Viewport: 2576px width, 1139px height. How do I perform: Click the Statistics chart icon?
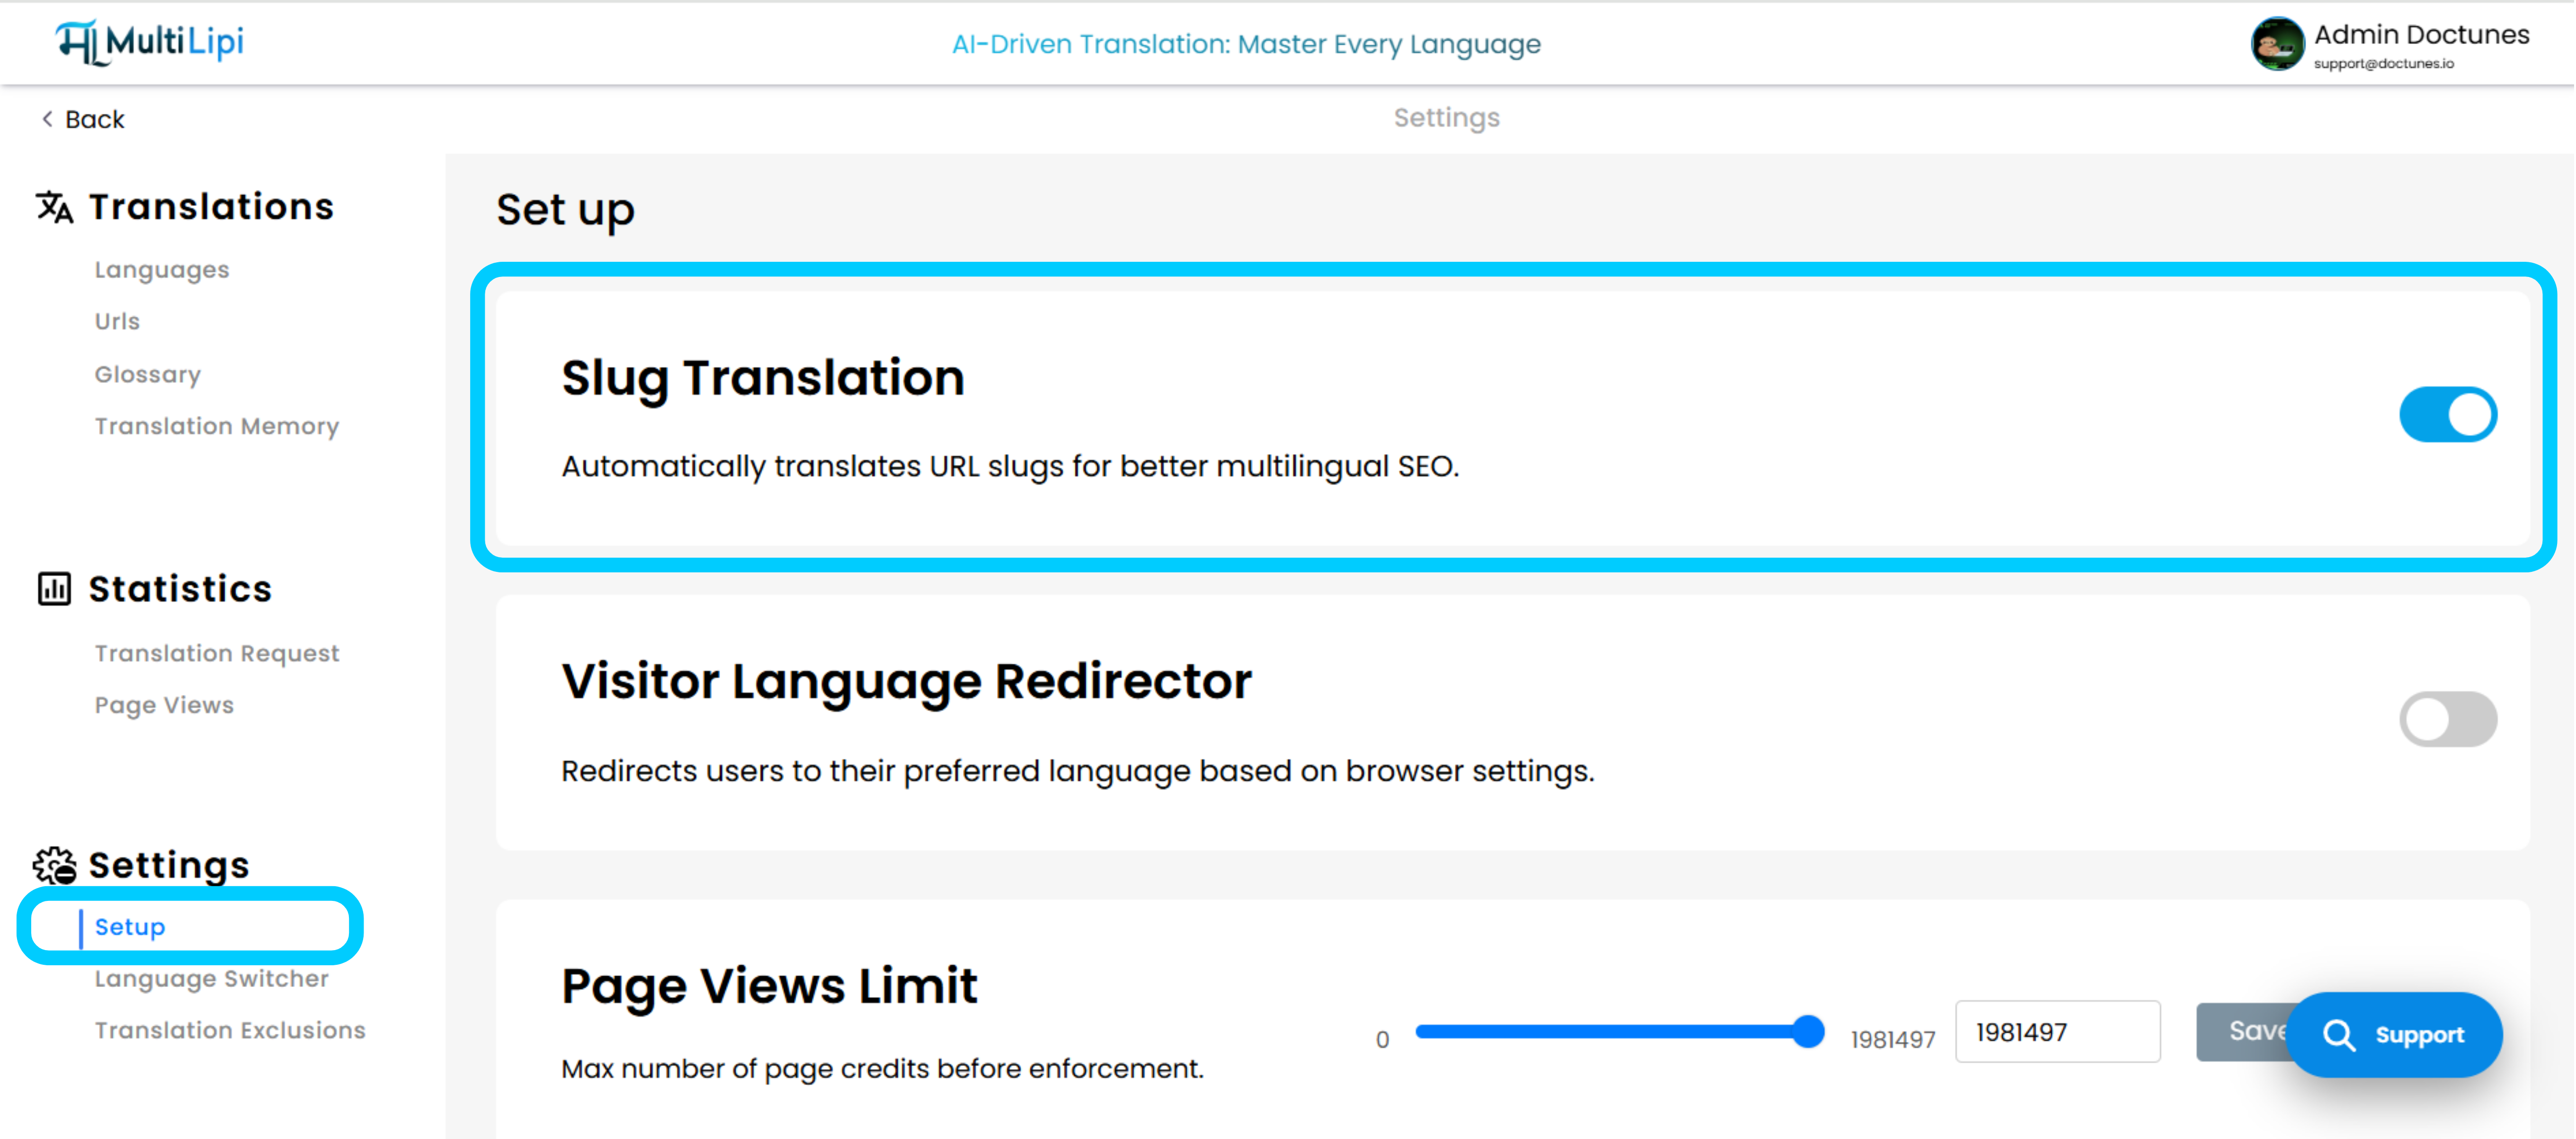54,589
